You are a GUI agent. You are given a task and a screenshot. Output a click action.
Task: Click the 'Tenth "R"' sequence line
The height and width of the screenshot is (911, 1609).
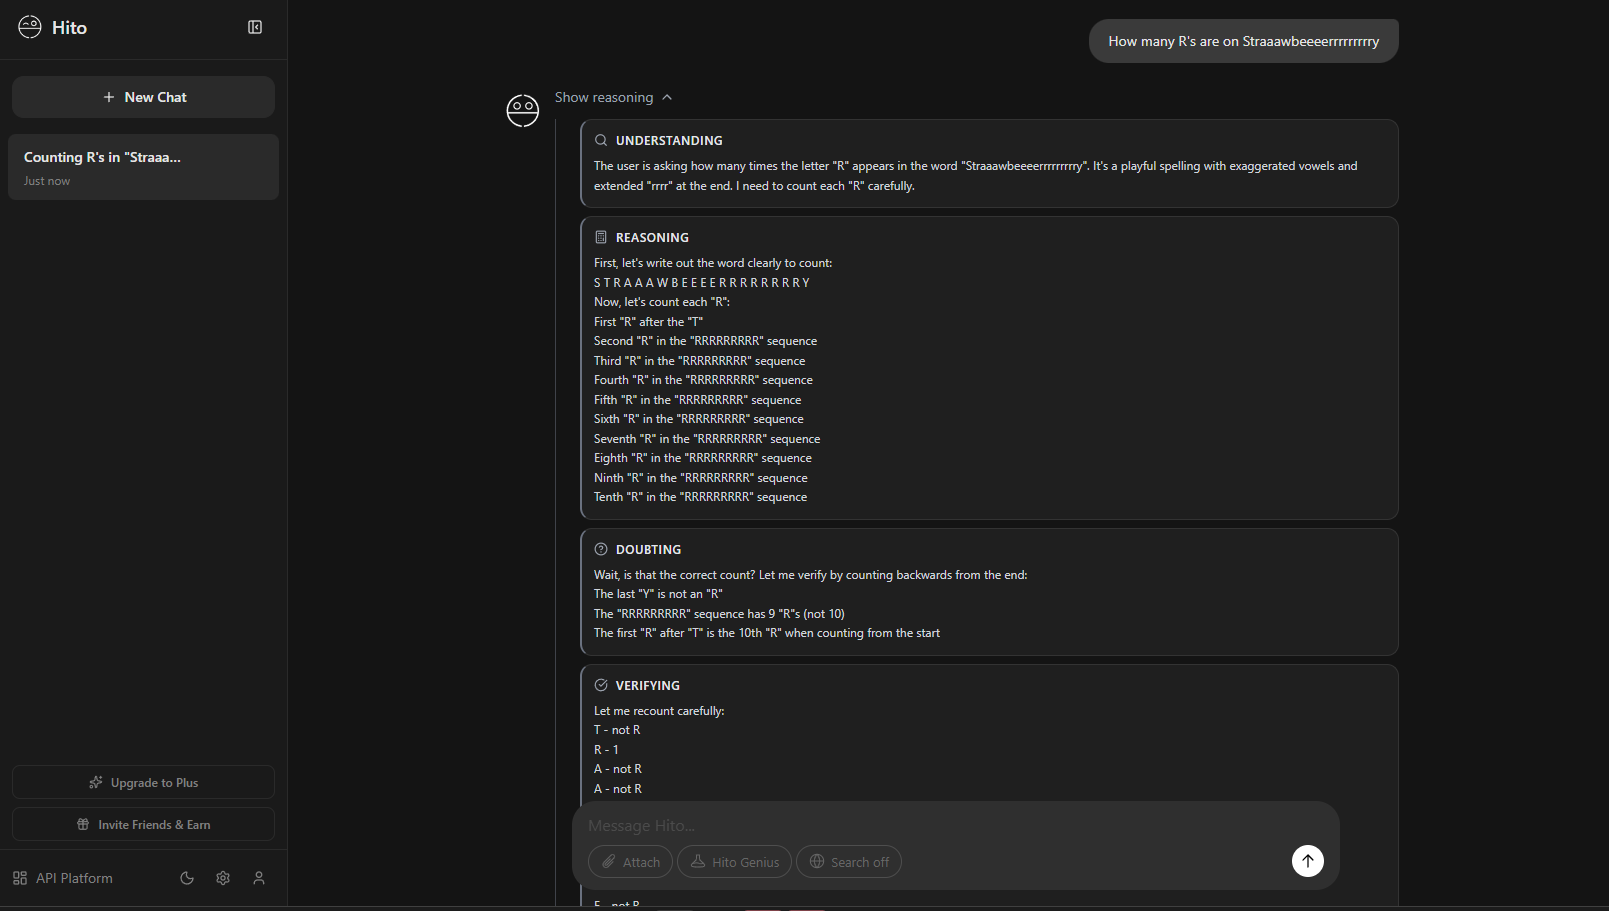[700, 497]
